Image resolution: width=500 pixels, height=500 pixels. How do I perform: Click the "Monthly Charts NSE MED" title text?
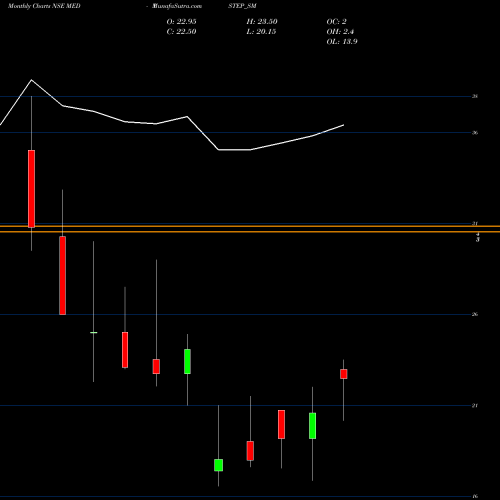coord(44,6)
